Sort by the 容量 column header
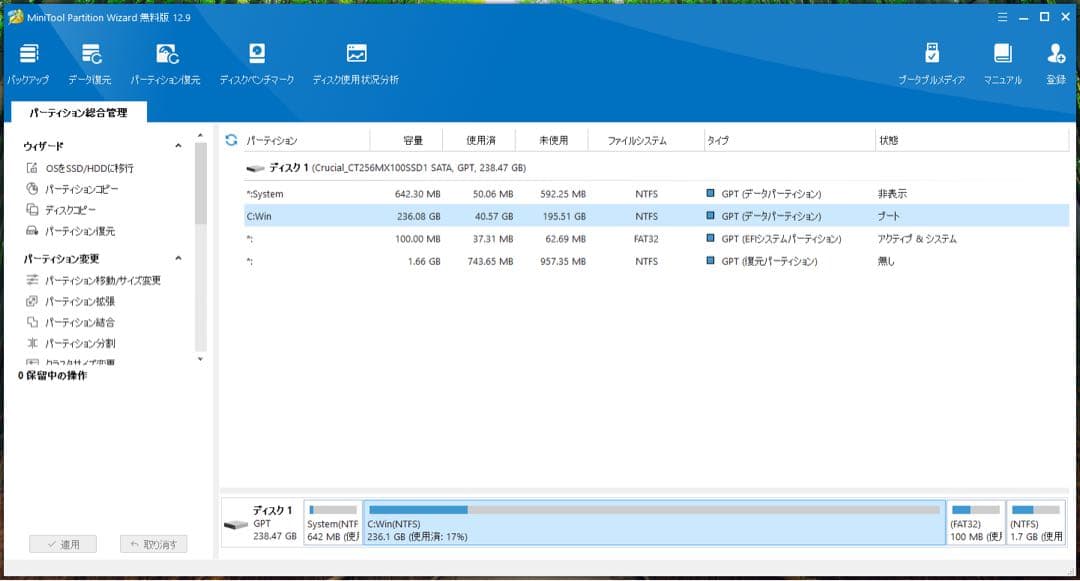 pyautogui.click(x=413, y=140)
